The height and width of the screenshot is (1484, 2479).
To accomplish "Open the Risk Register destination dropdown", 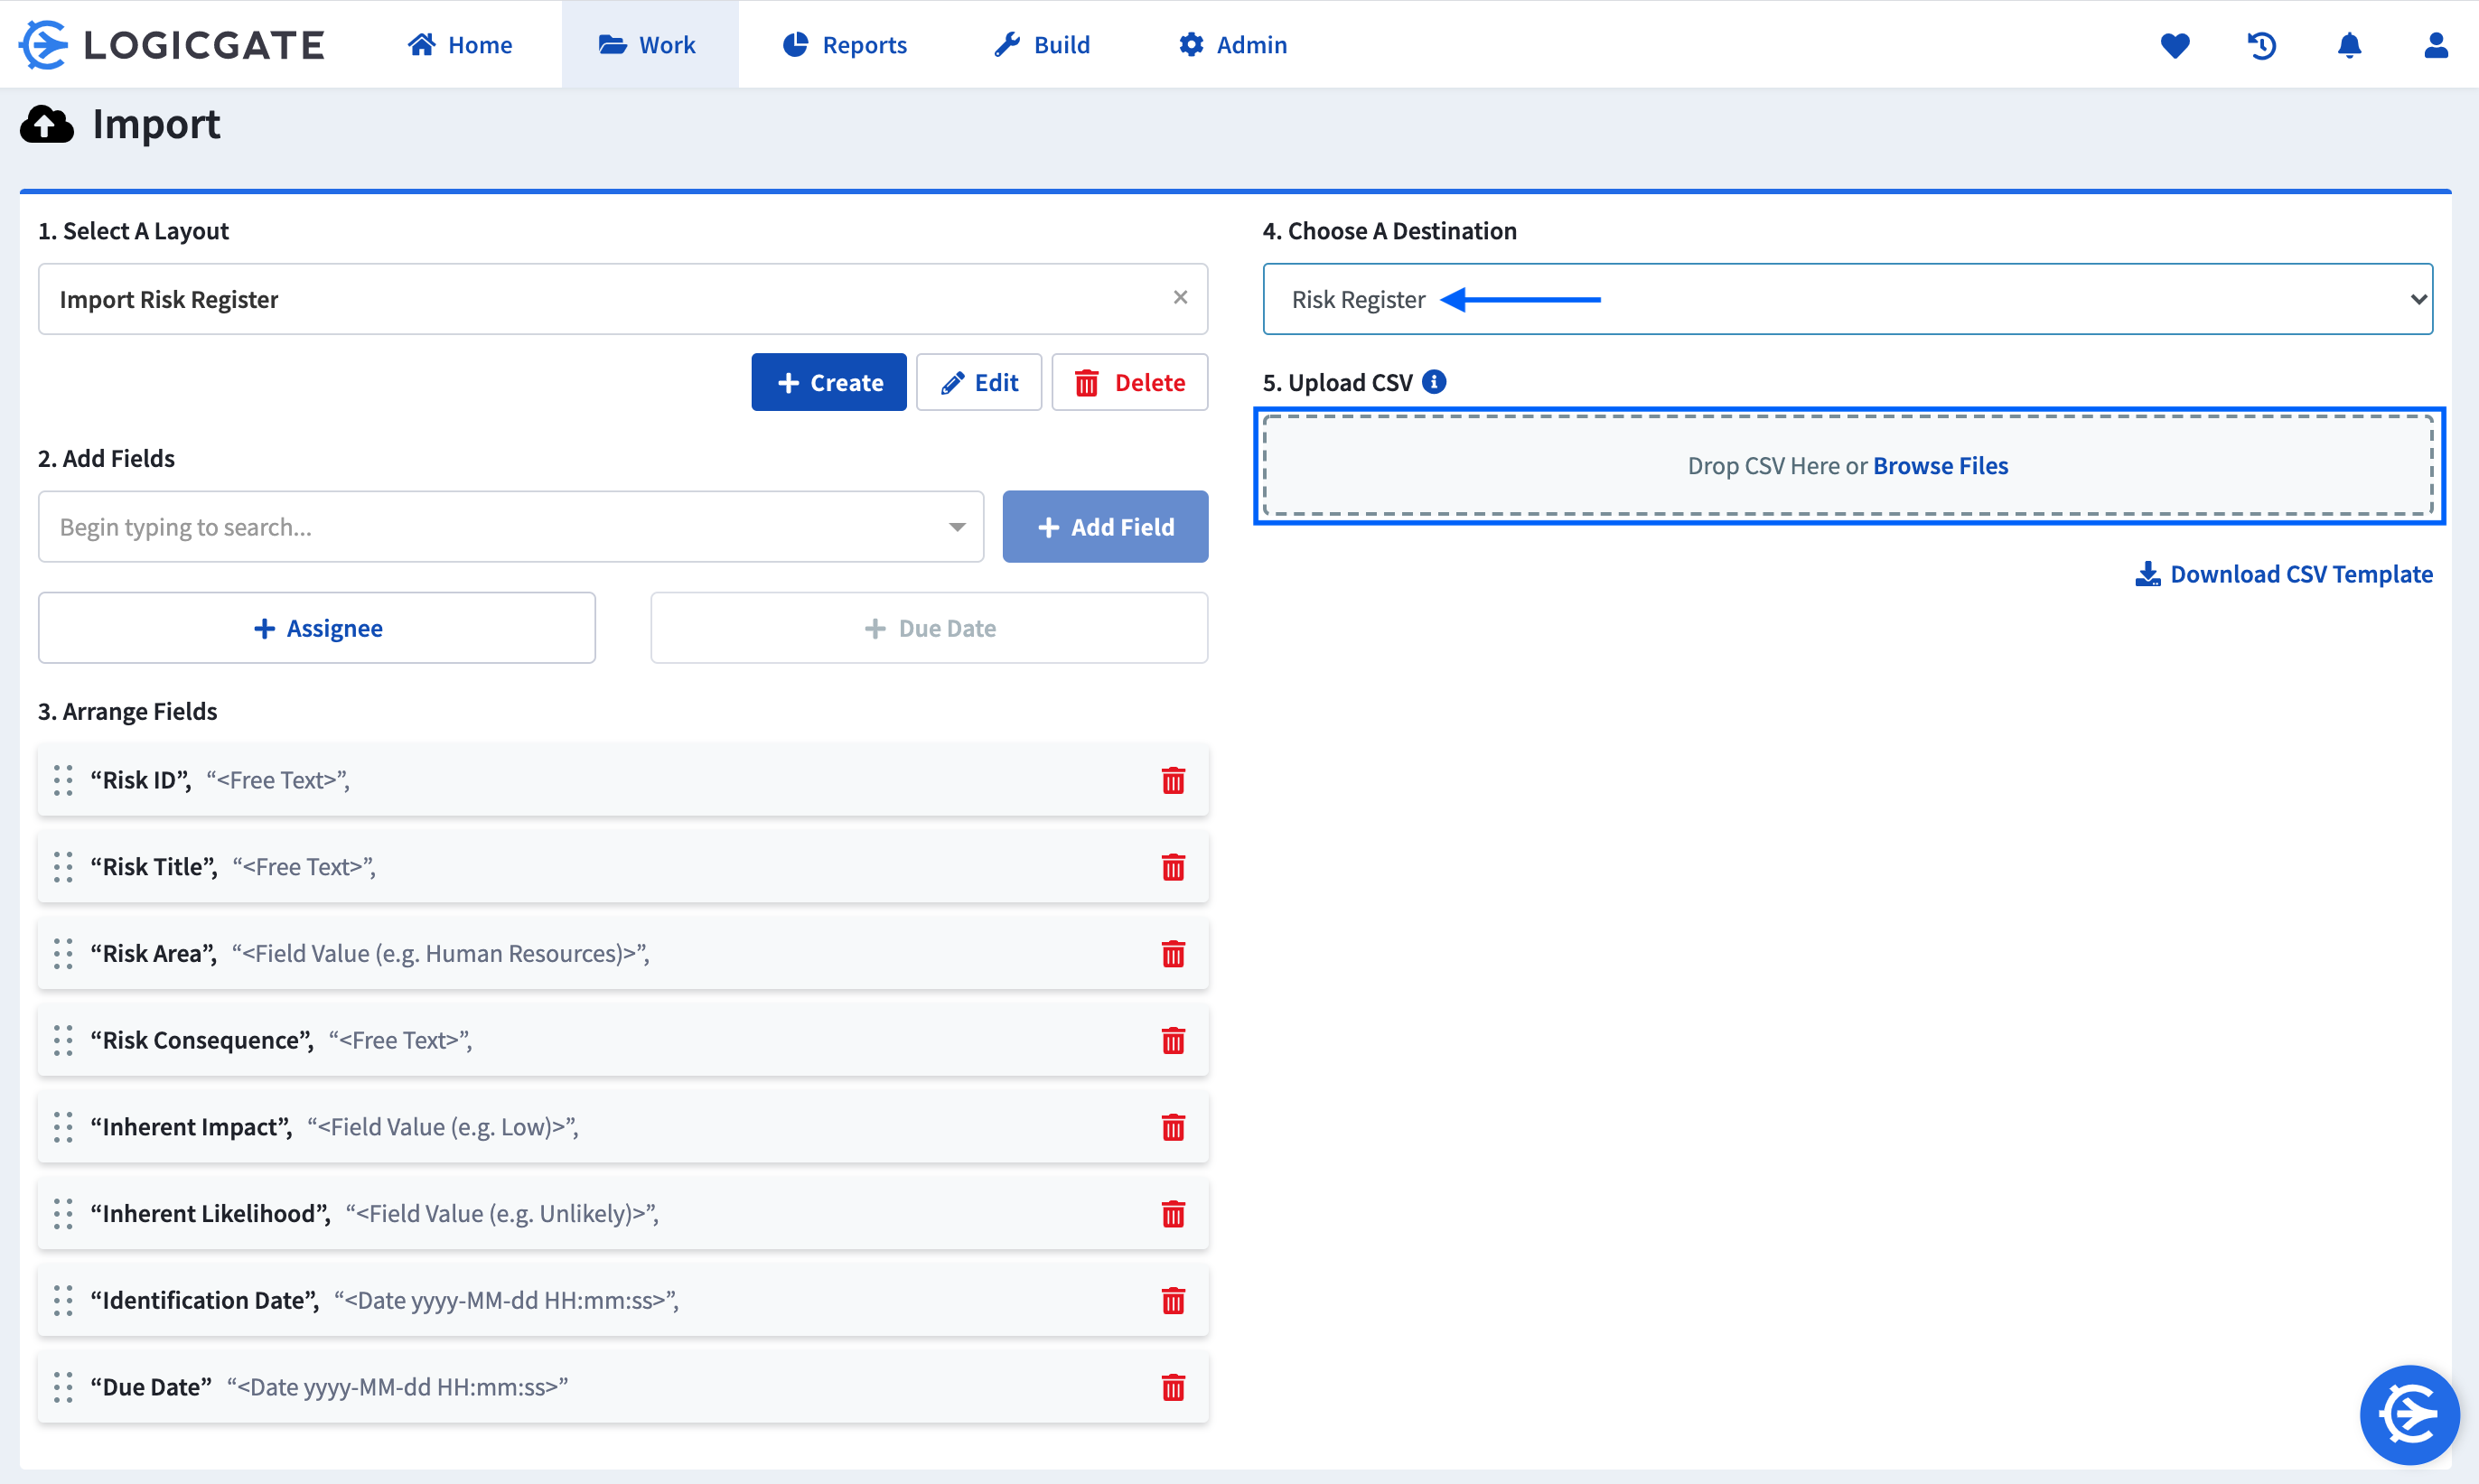I will (1847, 299).
